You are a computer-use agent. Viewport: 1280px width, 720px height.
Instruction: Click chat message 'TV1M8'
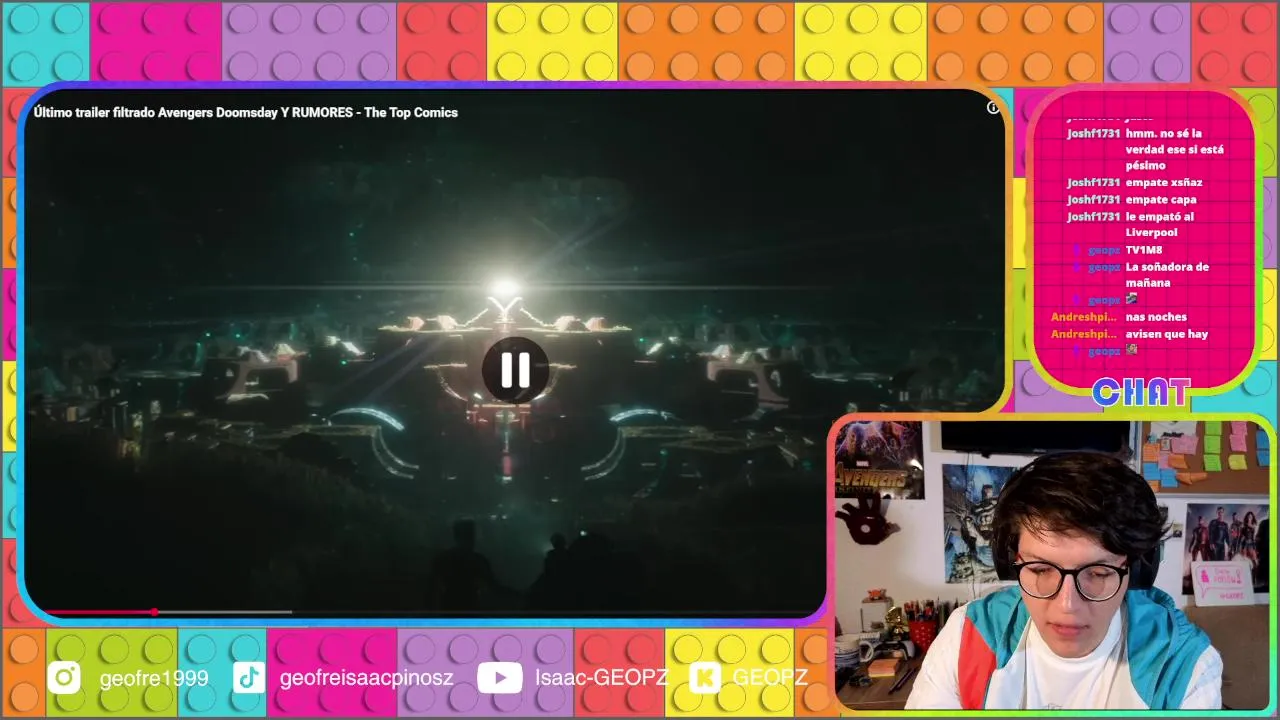tap(1144, 250)
